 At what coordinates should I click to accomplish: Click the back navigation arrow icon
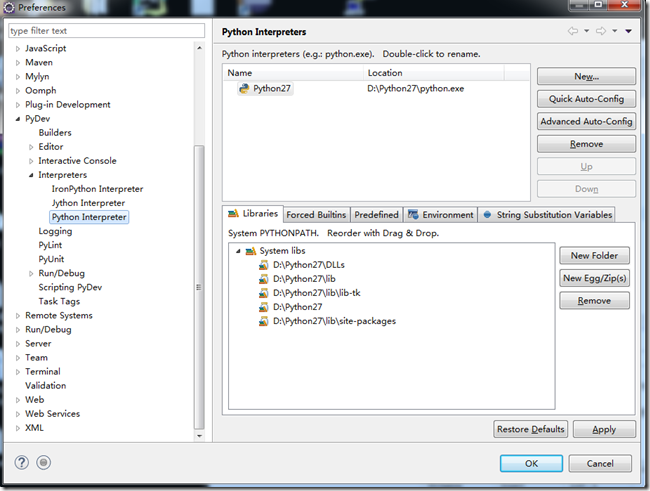573,31
